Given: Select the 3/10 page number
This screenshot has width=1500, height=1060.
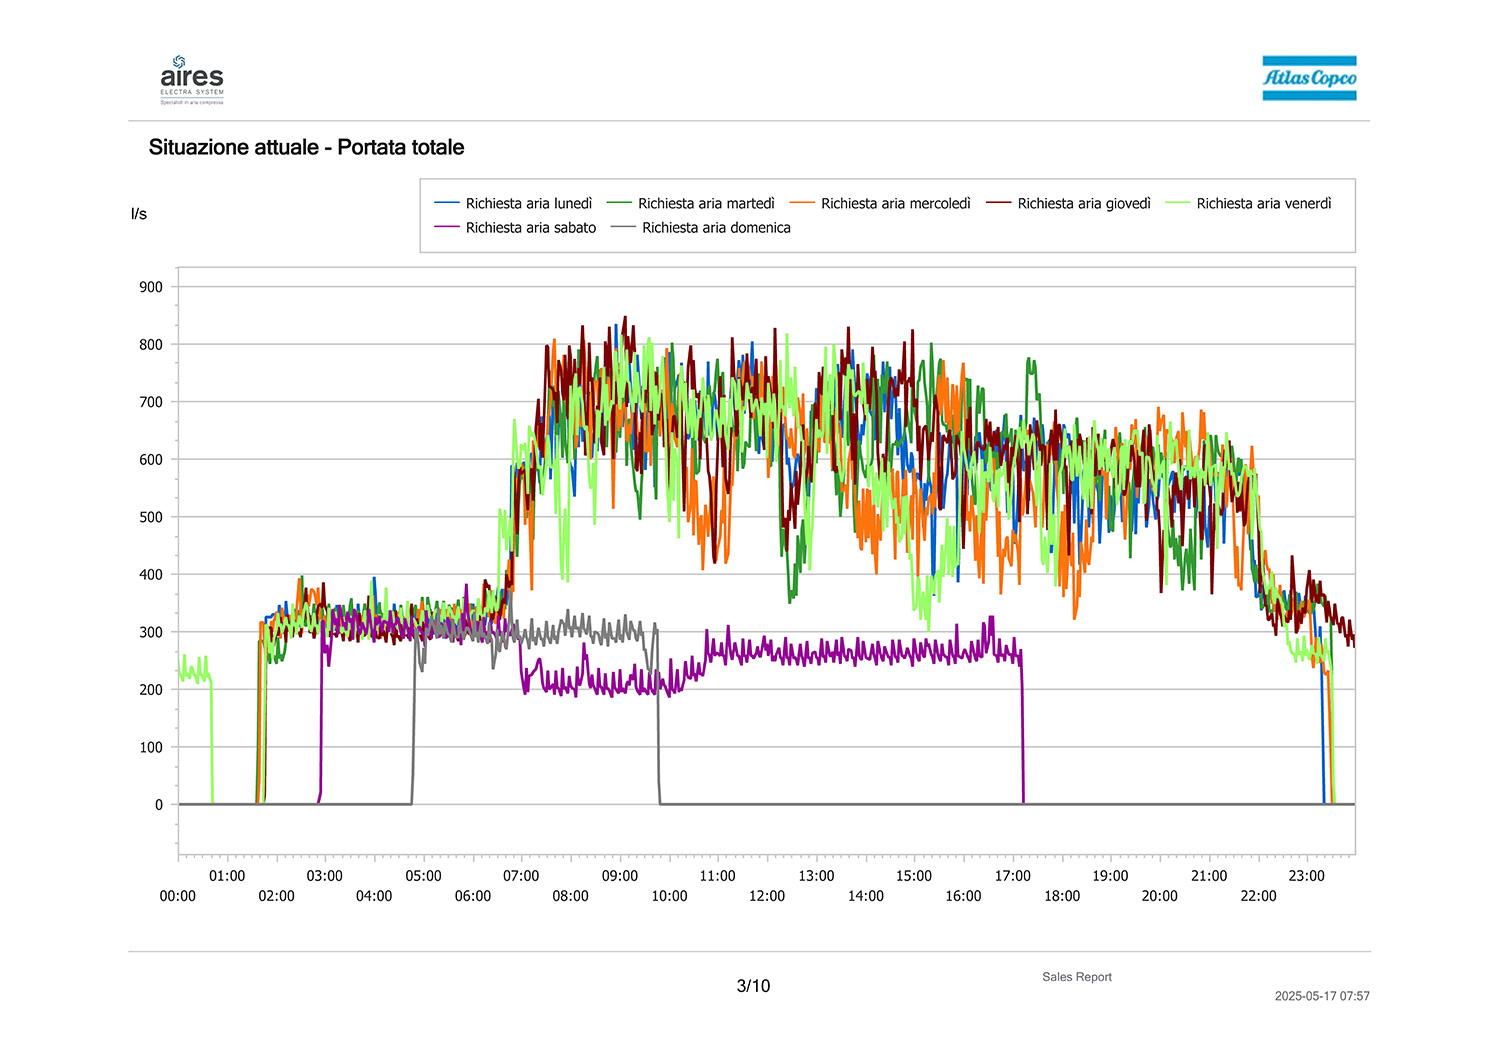Looking at the screenshot, I should click(x=753, y=986).
